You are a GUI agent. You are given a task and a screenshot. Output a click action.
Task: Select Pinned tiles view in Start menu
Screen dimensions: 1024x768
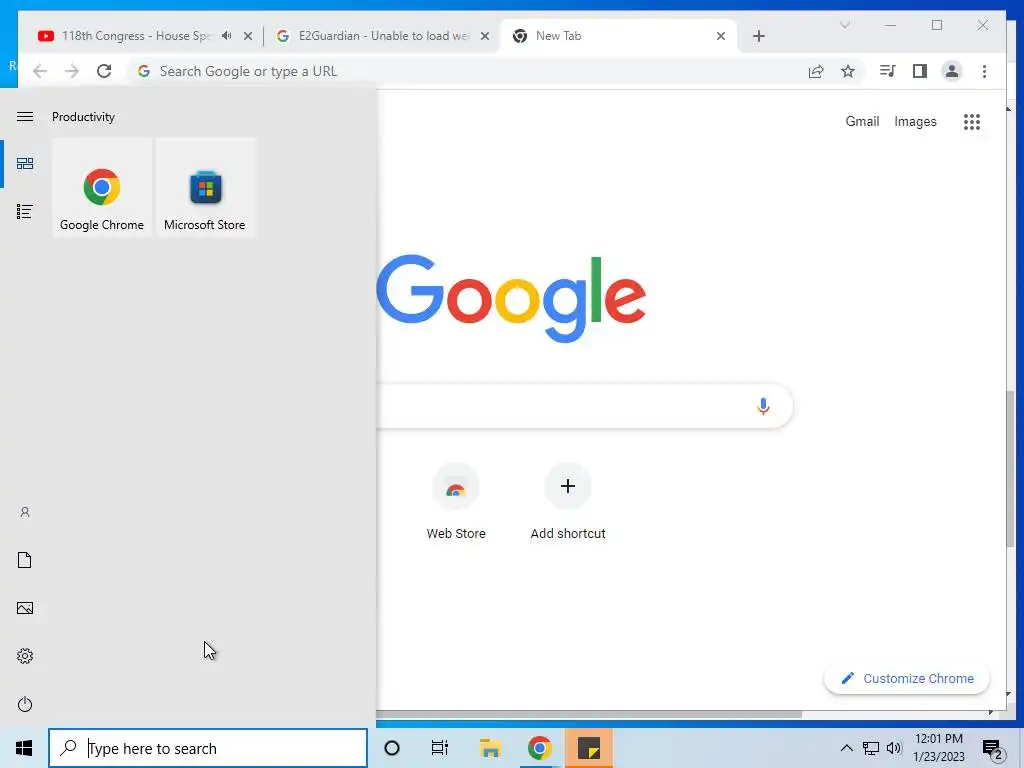click(x=25, y=163)
